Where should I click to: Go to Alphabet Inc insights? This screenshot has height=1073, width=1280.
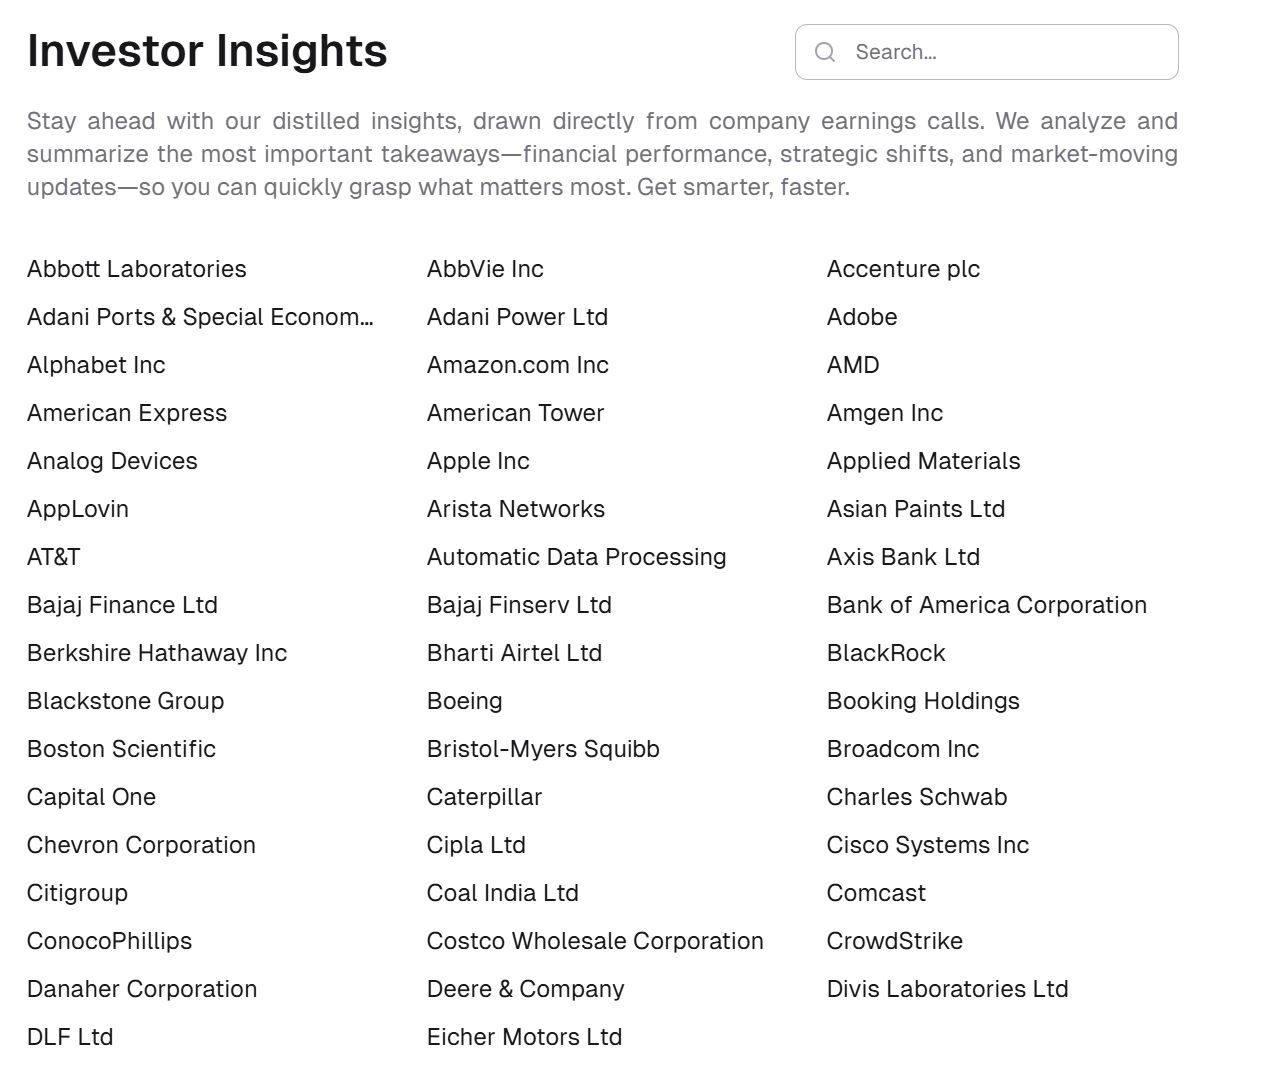click(x=96, y=365)
